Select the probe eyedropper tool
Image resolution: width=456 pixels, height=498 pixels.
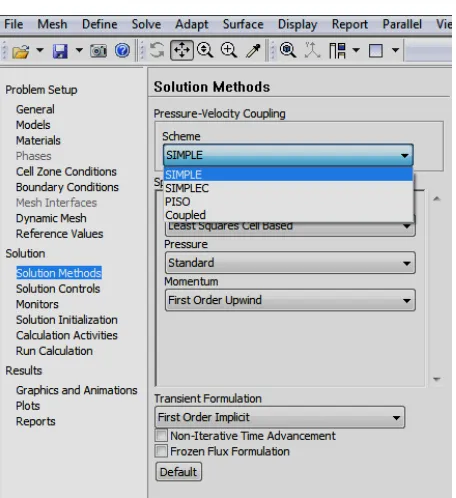tap(253, 51)
